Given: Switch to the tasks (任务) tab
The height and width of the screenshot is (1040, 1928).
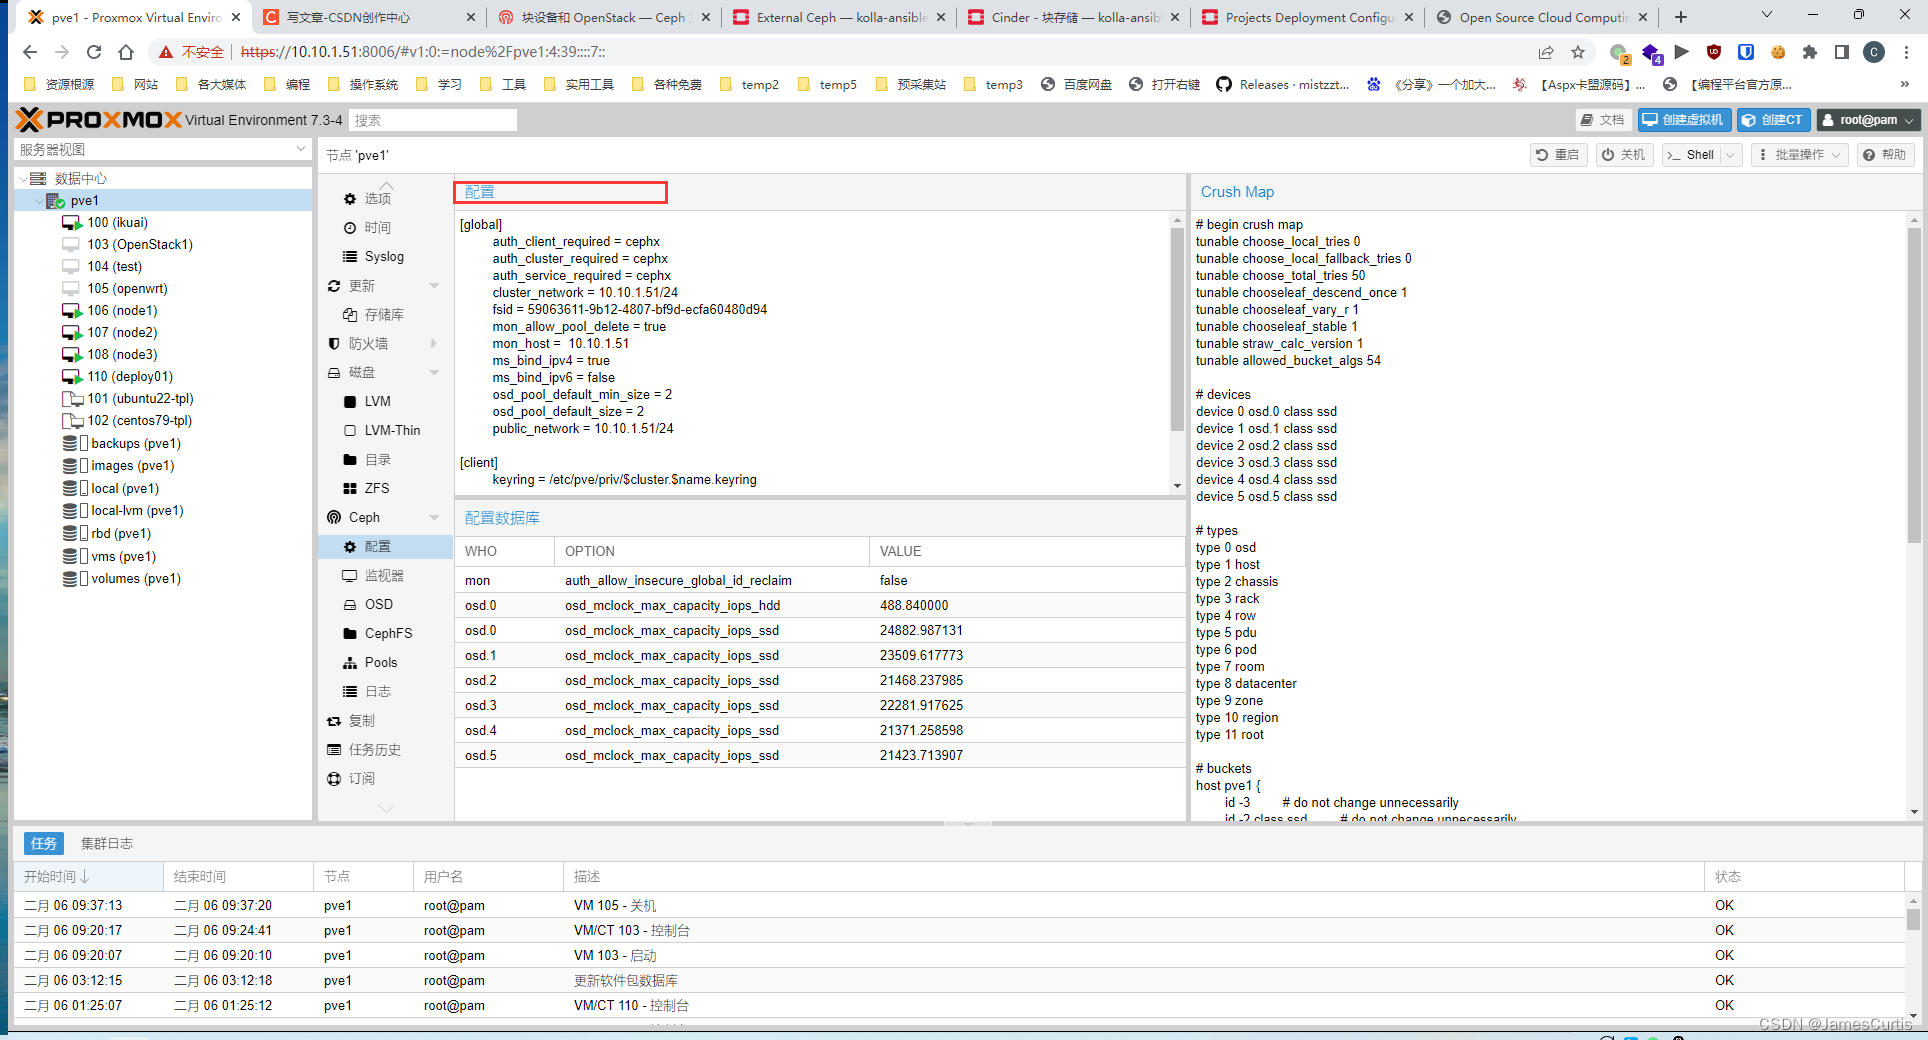Looking at the screenshot, I should [43, 844].
